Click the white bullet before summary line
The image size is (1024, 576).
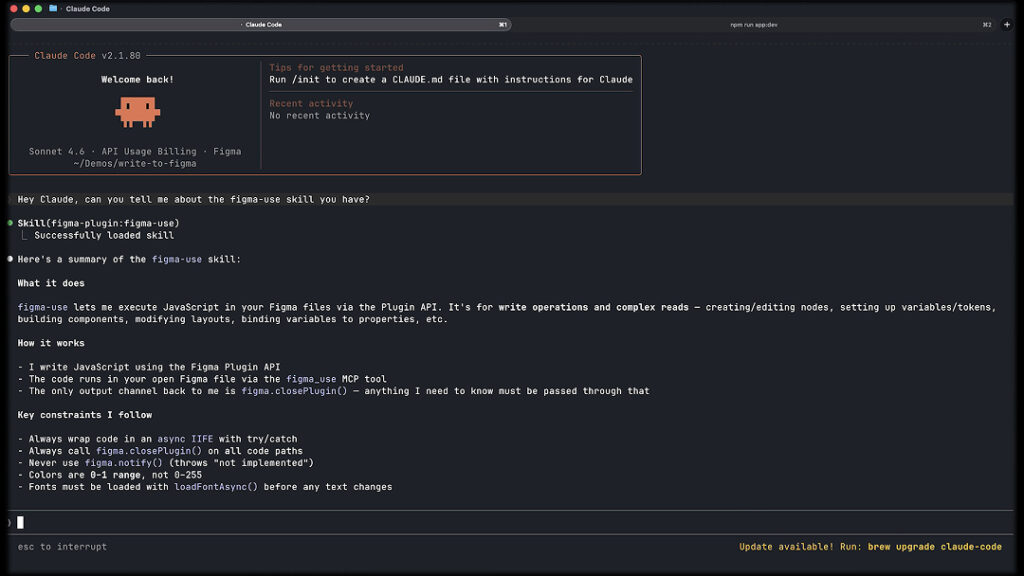[10, 259]
